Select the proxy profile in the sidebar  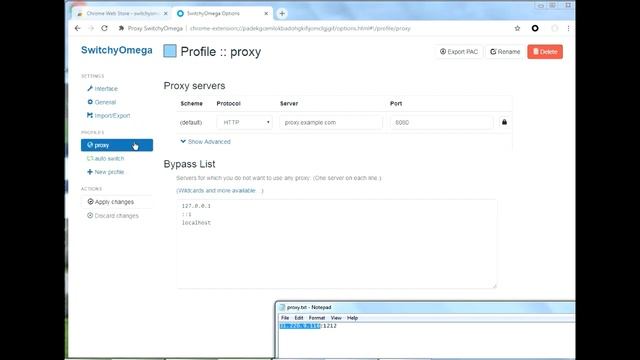(x=117, y=145)
